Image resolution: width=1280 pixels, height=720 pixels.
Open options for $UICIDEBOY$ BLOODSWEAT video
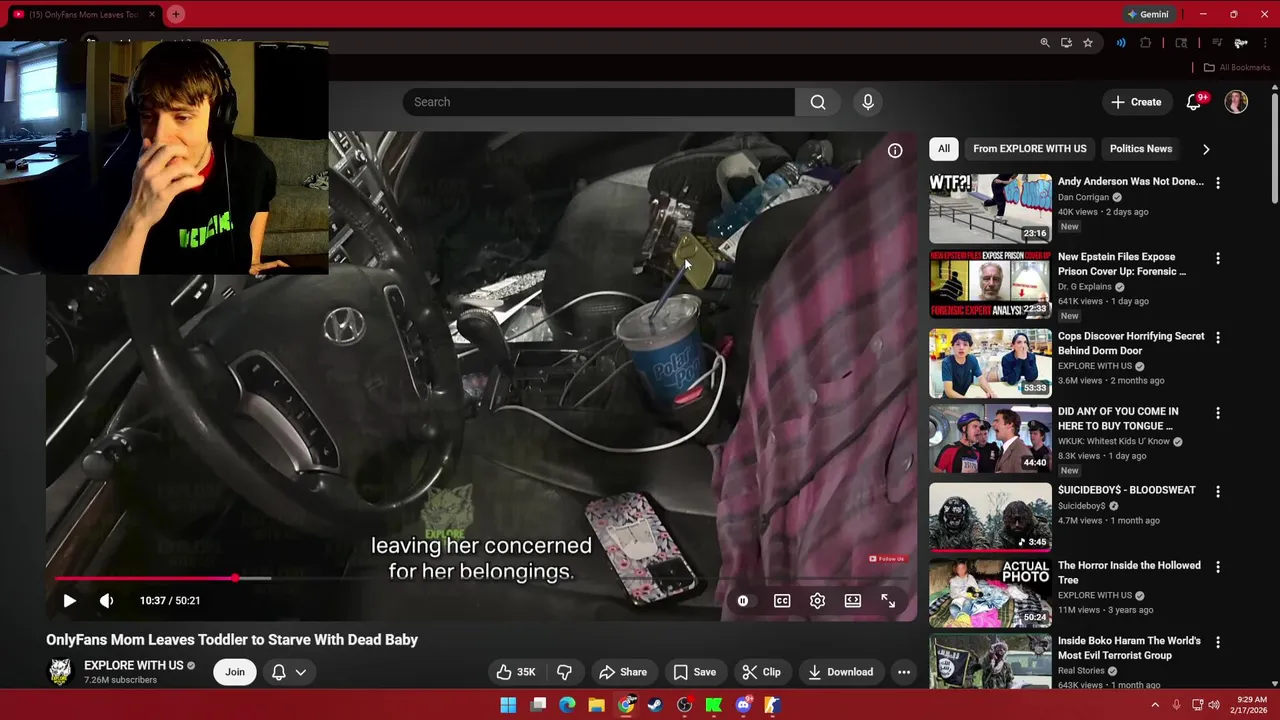(1218, 492)
